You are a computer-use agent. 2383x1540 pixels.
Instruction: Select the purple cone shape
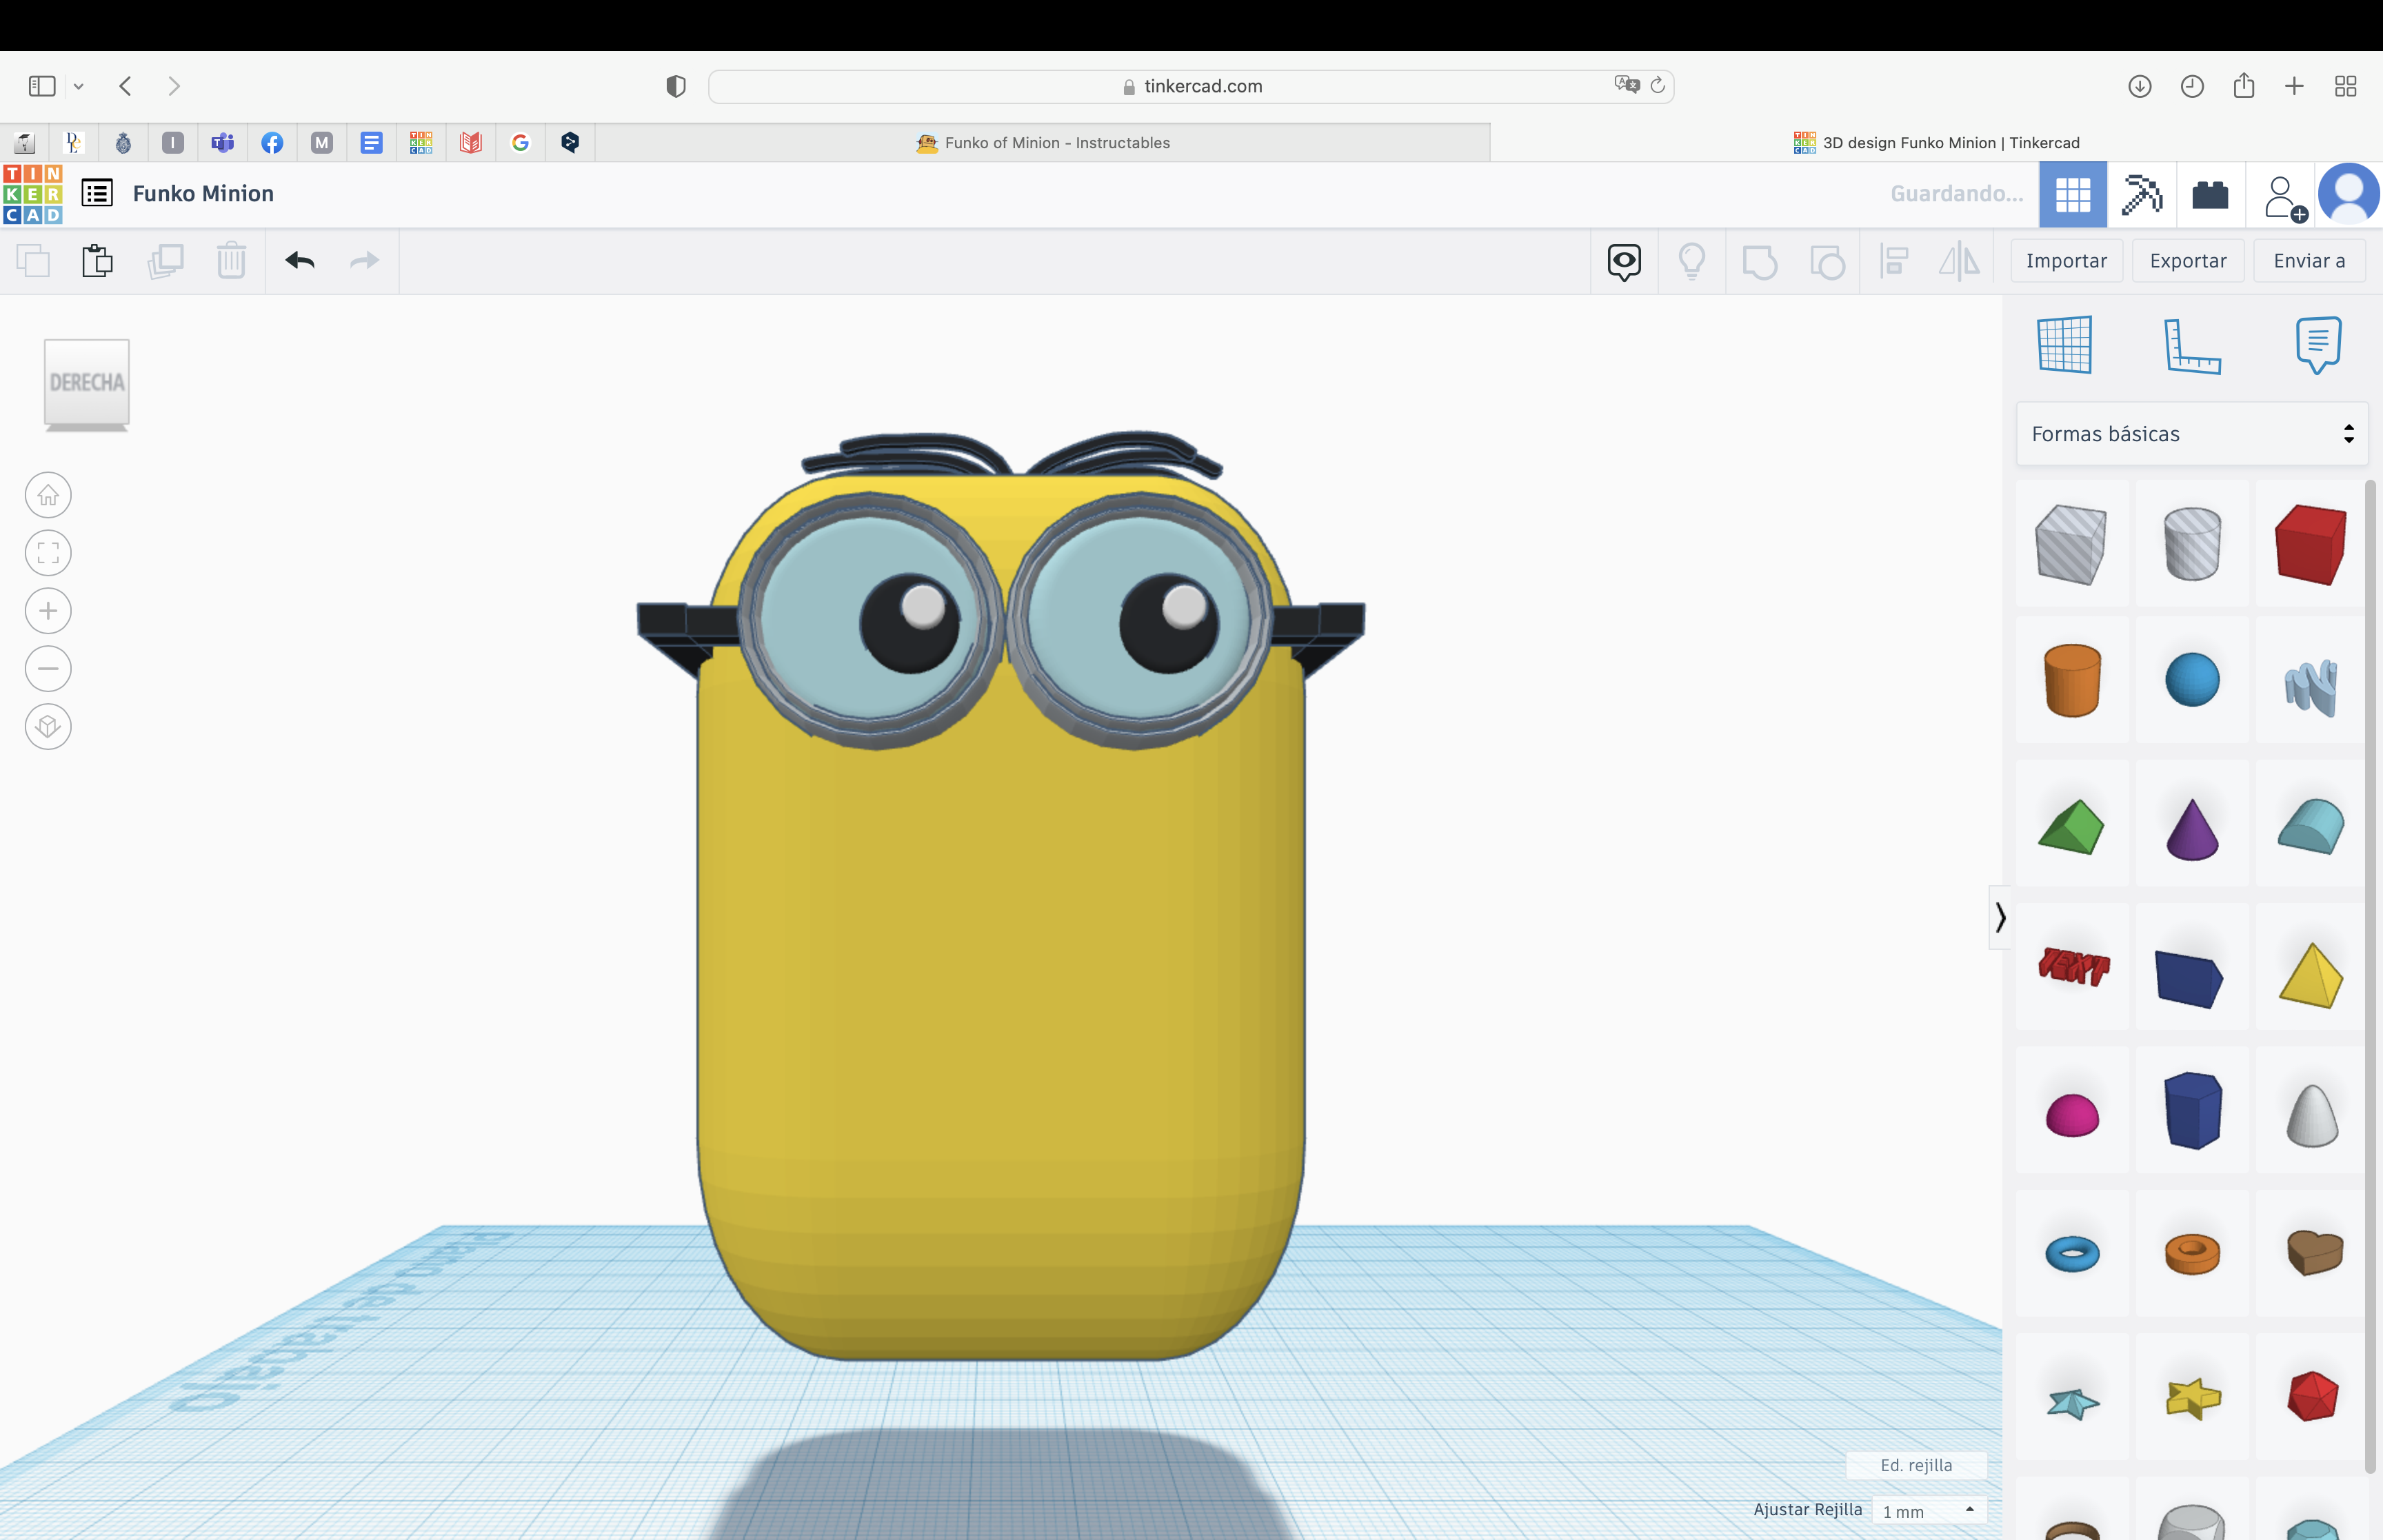[x=2192, y=829]
